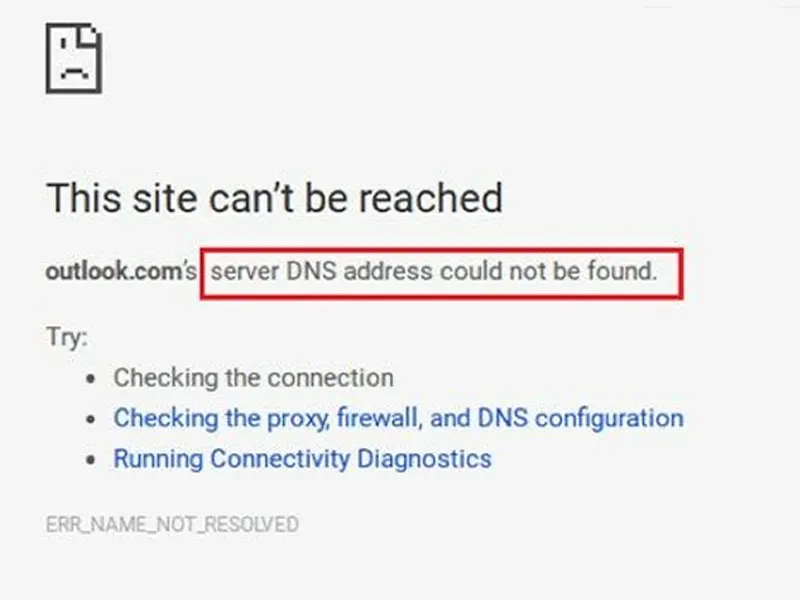The width and height of the screenshot is (800, 600).
Task: Click the "Checking the connection" suggestion text
Action: pos(254,378)
